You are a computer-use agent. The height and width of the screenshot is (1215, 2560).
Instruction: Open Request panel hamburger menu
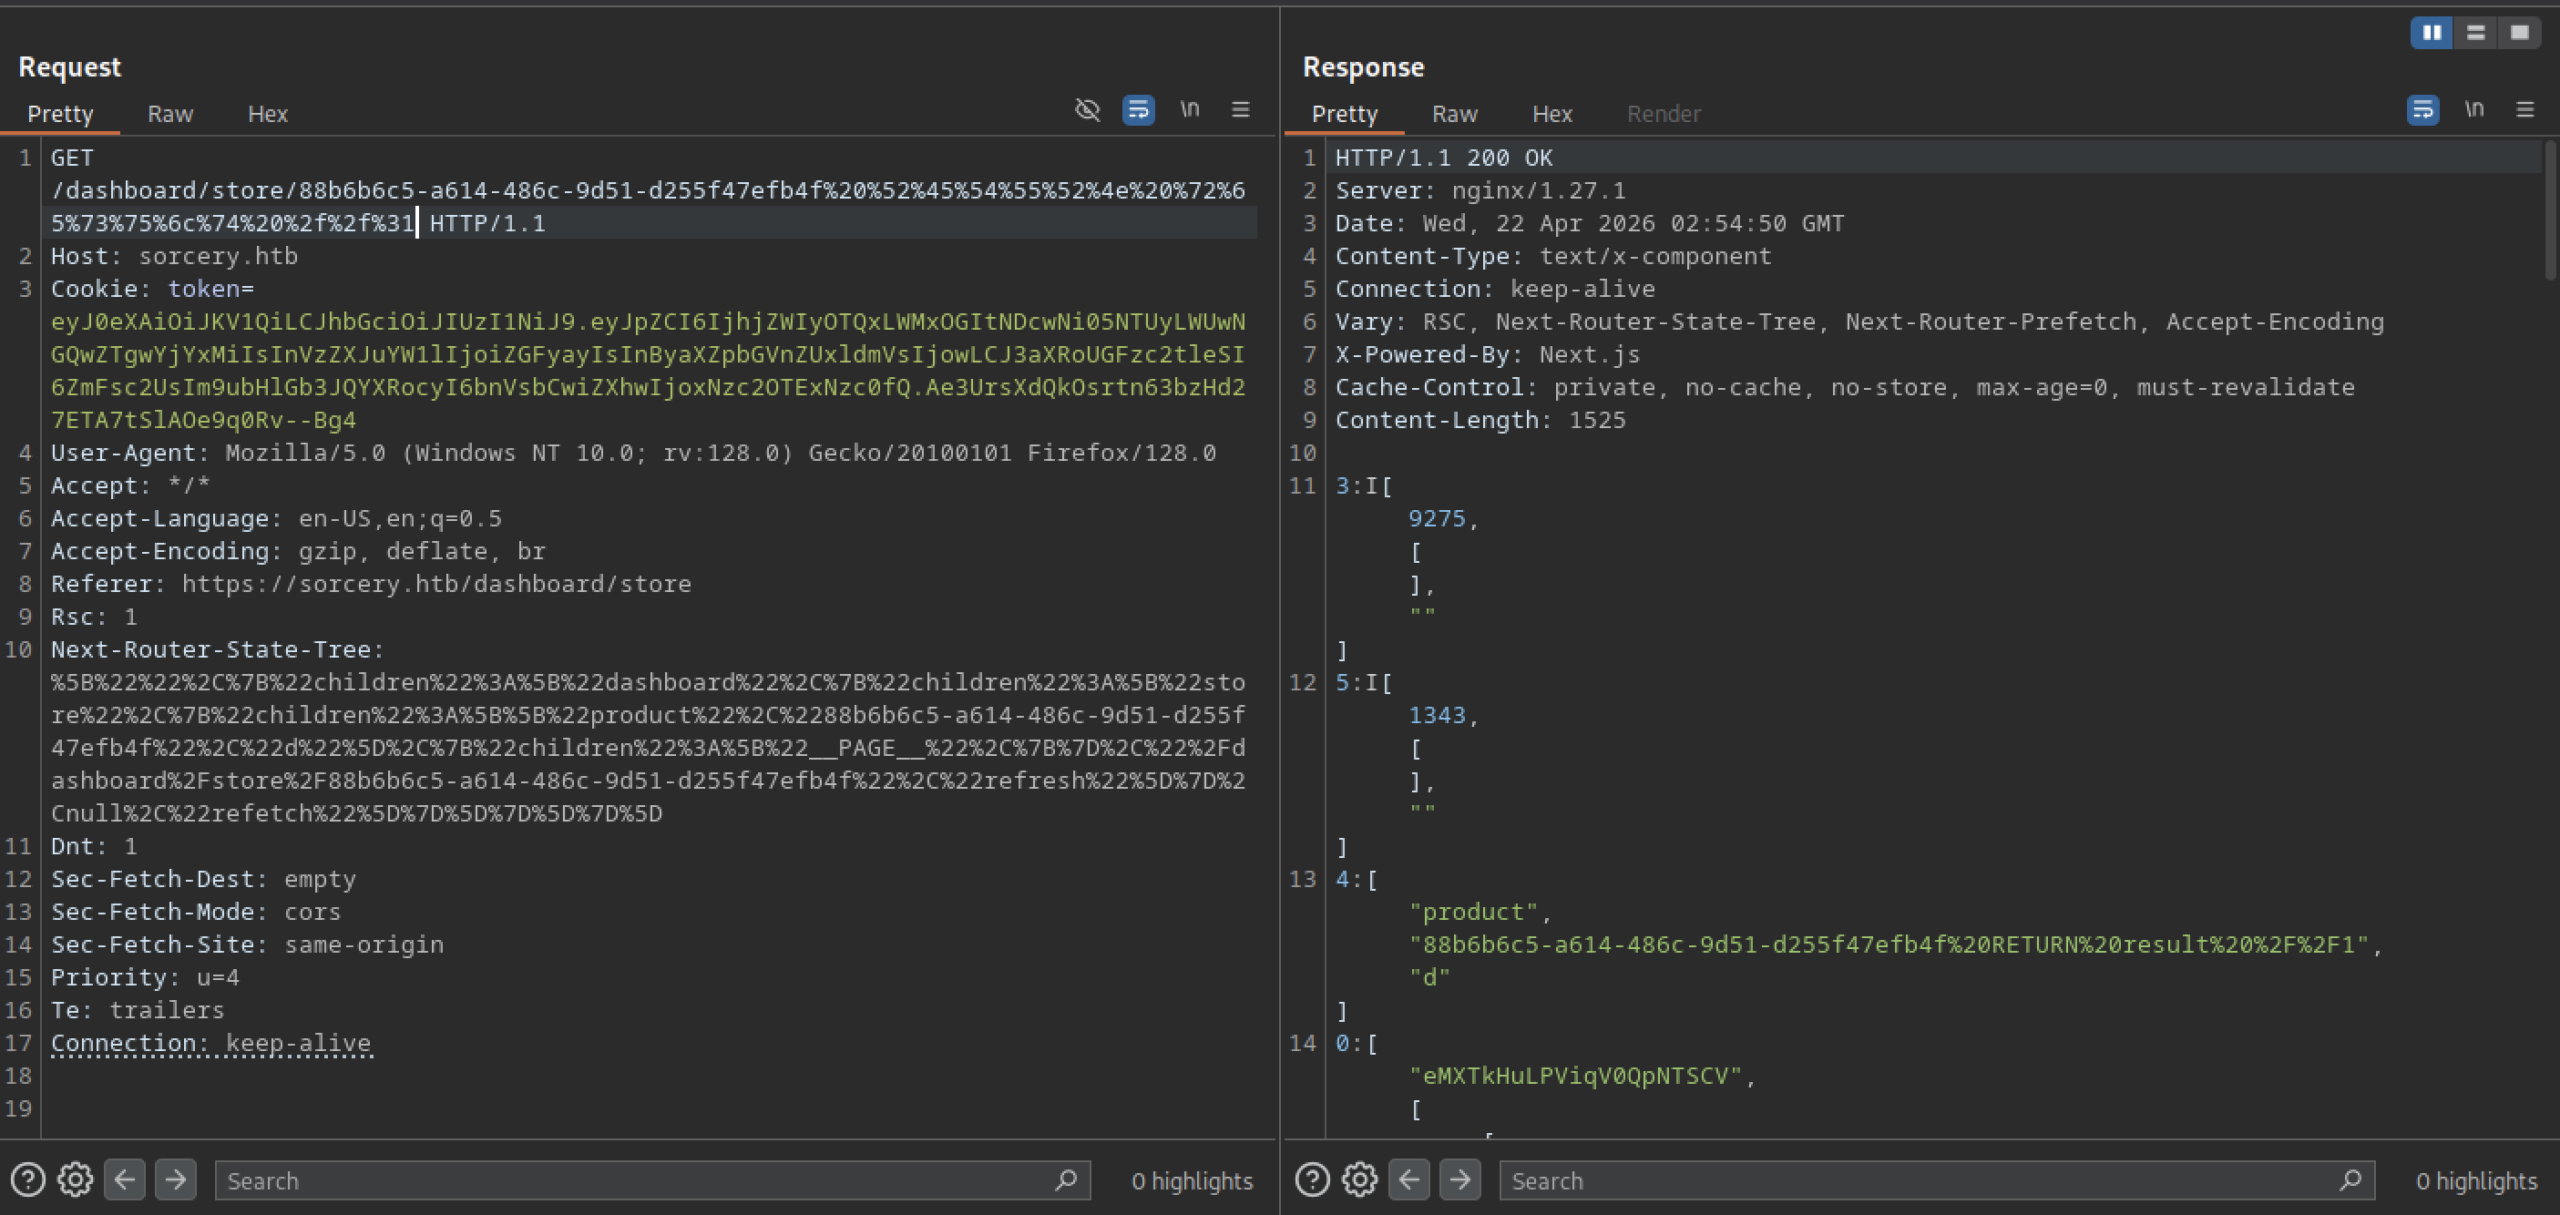point(1240,110)
